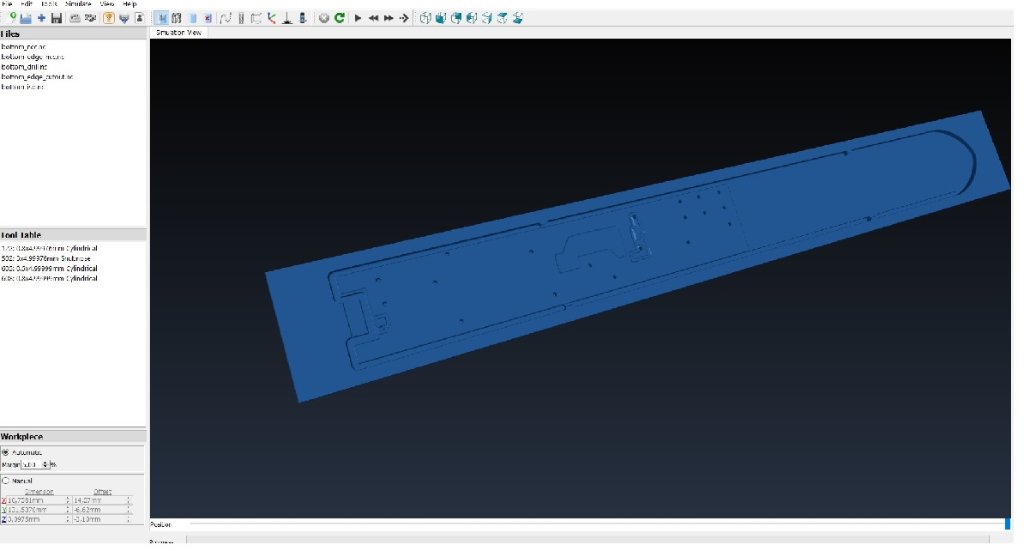The width and height of the screenshot is (1024, 551).
Task: Click the Margin percentage input field
Action: 32,464
